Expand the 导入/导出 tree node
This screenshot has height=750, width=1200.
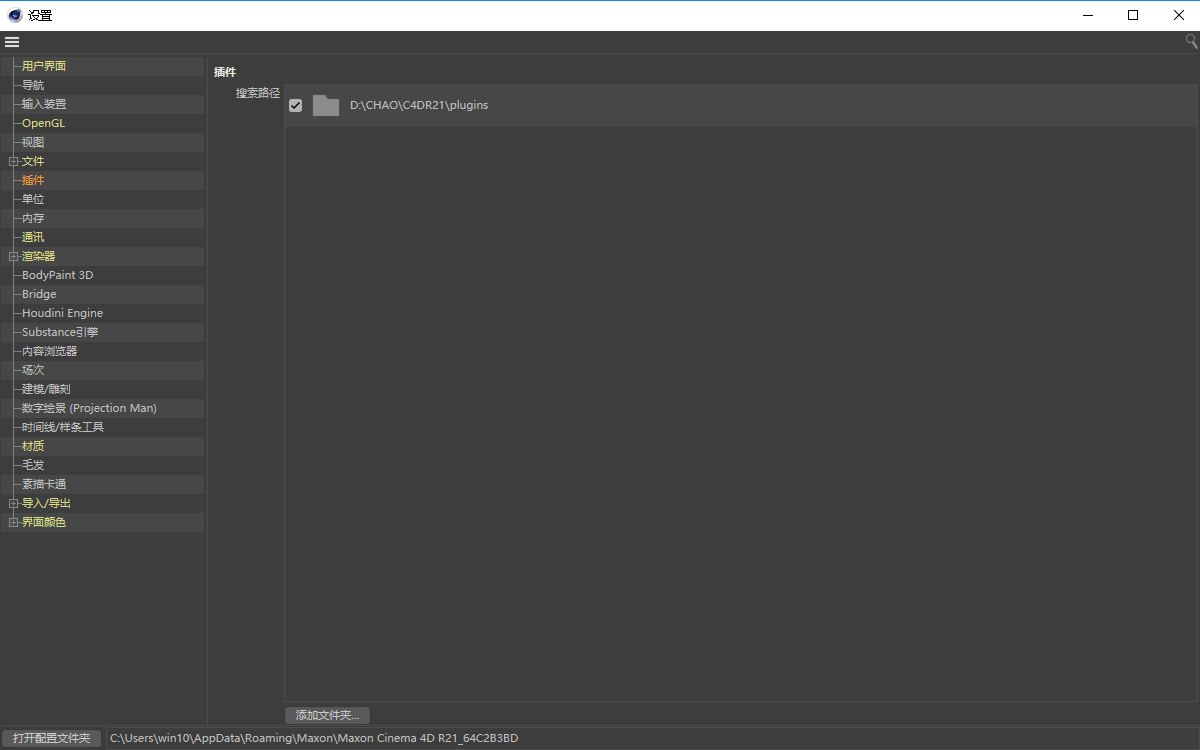click(x=13, y=503)
